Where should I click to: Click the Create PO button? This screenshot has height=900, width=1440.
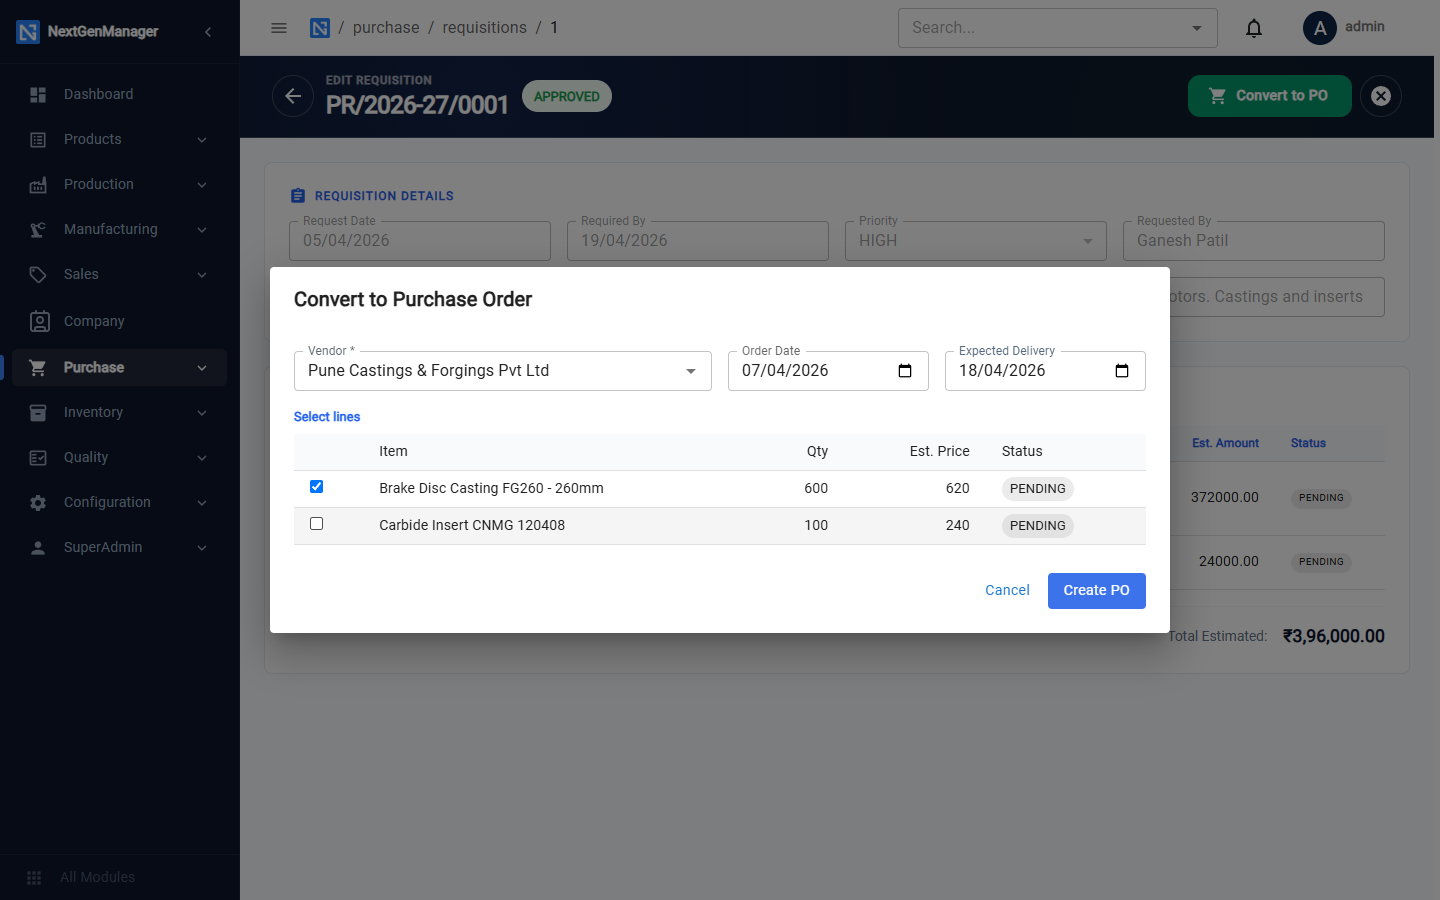1097,590
